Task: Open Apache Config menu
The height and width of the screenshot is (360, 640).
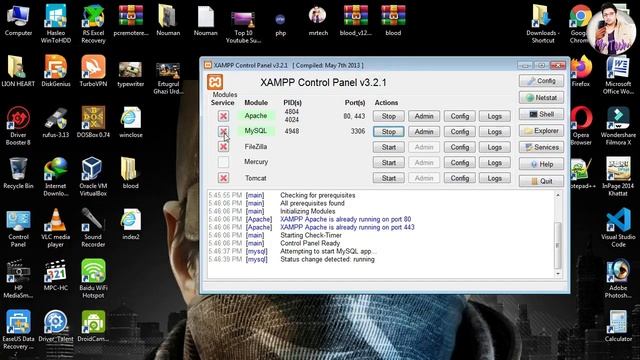Action: pos(460,116)
